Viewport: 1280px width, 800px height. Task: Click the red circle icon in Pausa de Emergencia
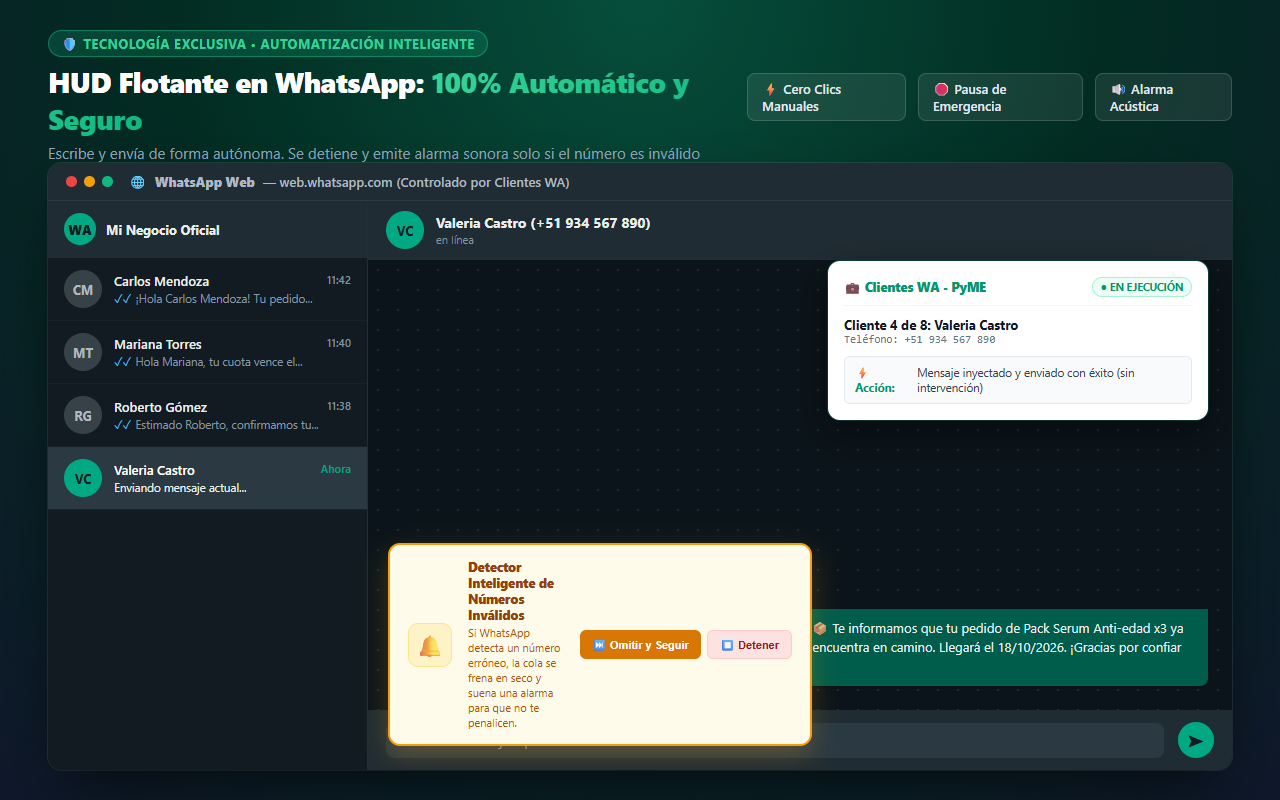(x=941, y=89)
